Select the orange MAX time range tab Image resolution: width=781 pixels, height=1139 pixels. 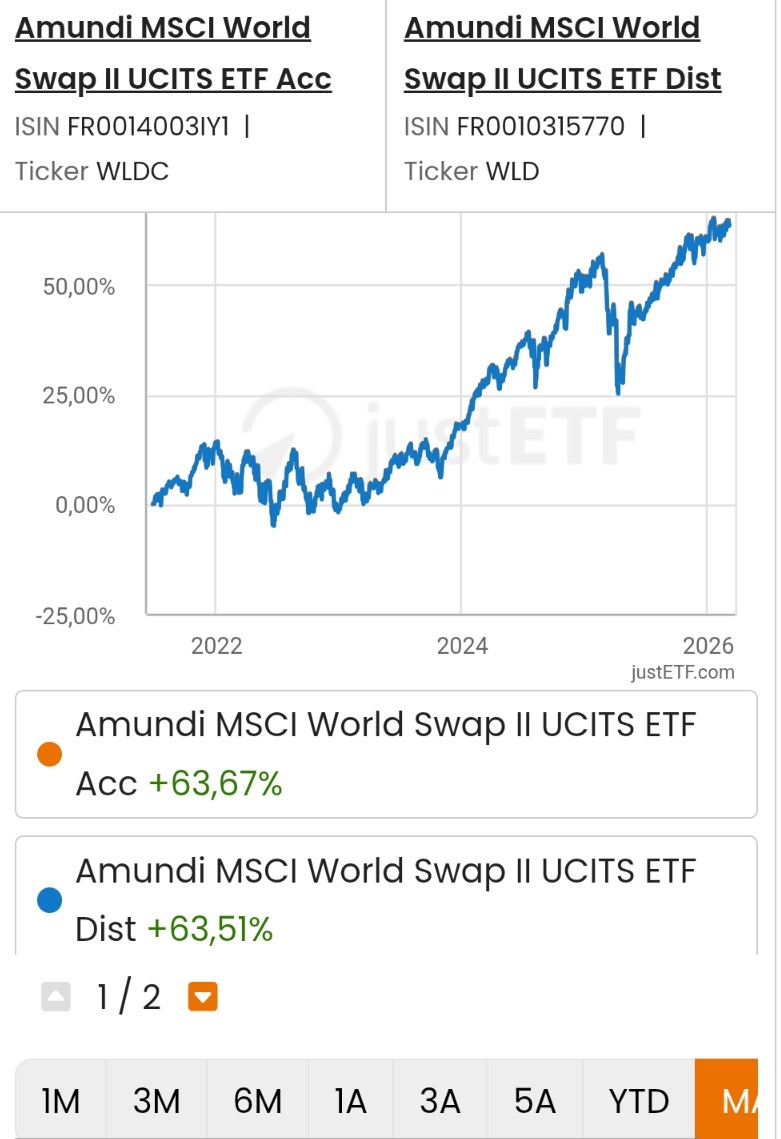[x=727, y=1100]
